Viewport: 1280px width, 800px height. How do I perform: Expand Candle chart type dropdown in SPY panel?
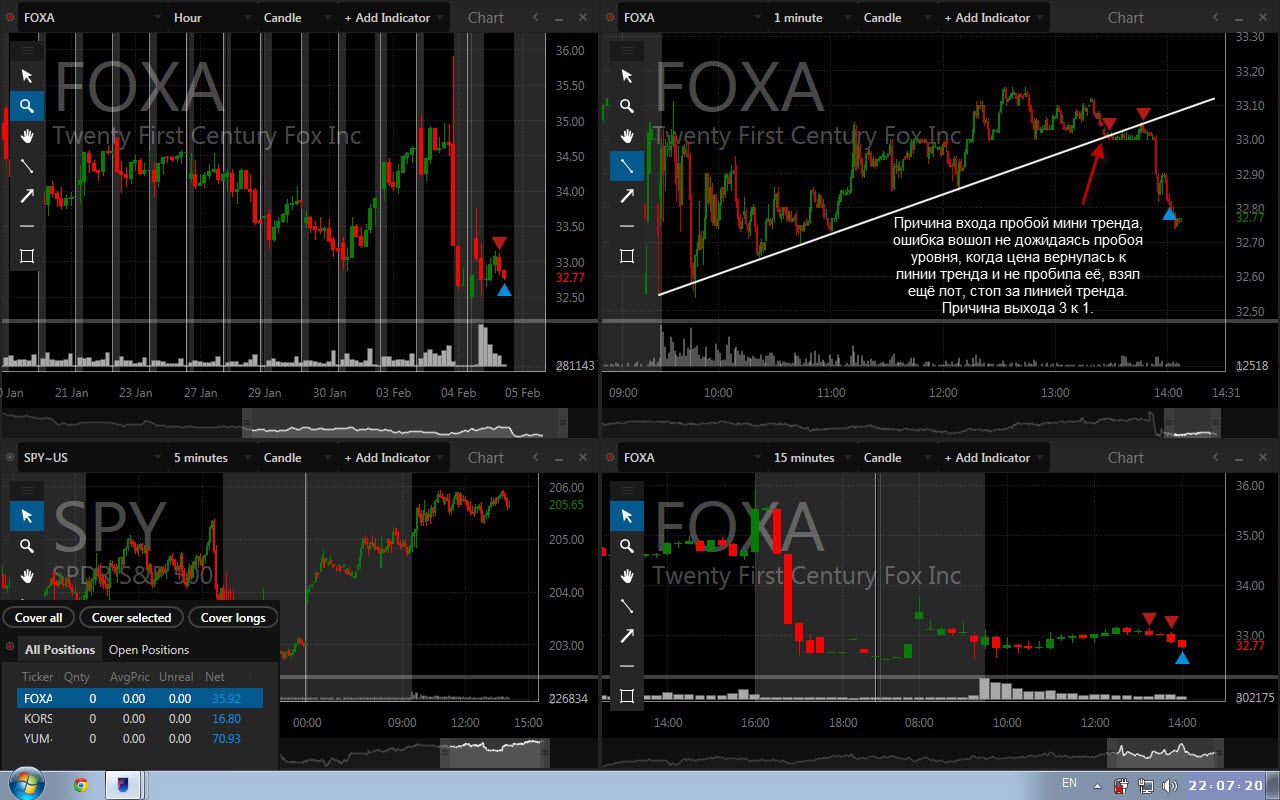(295, 458)
